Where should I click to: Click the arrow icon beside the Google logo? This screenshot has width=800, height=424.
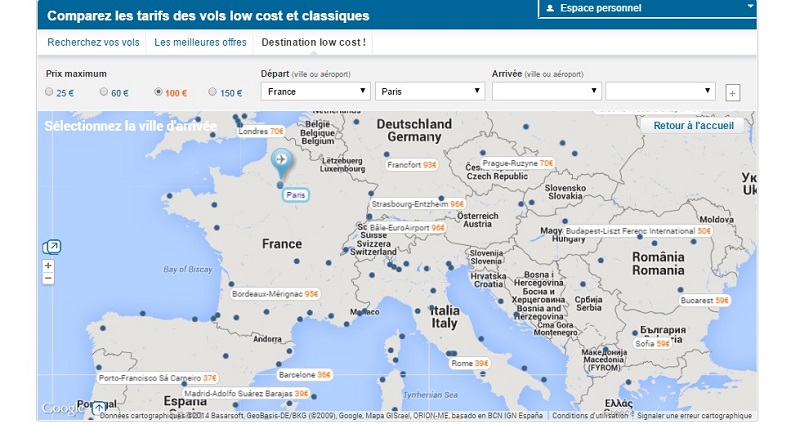[x=98, y=408]
